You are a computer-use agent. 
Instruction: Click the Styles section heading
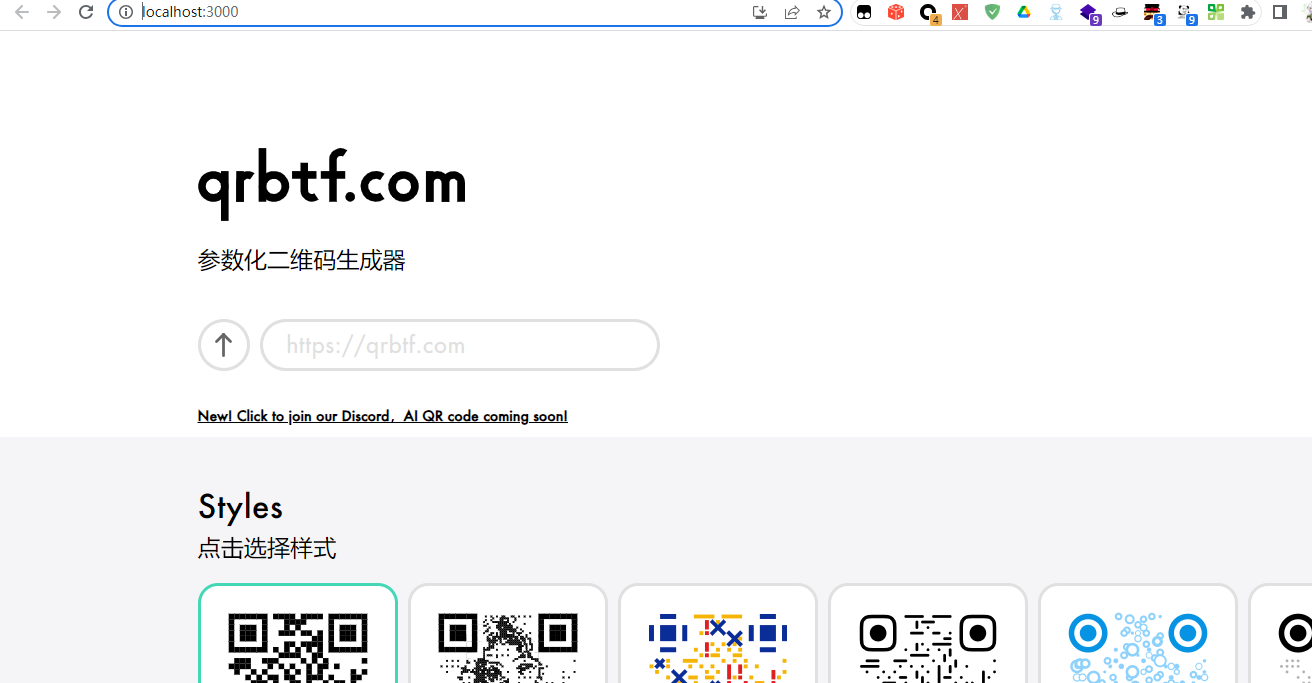240,507
